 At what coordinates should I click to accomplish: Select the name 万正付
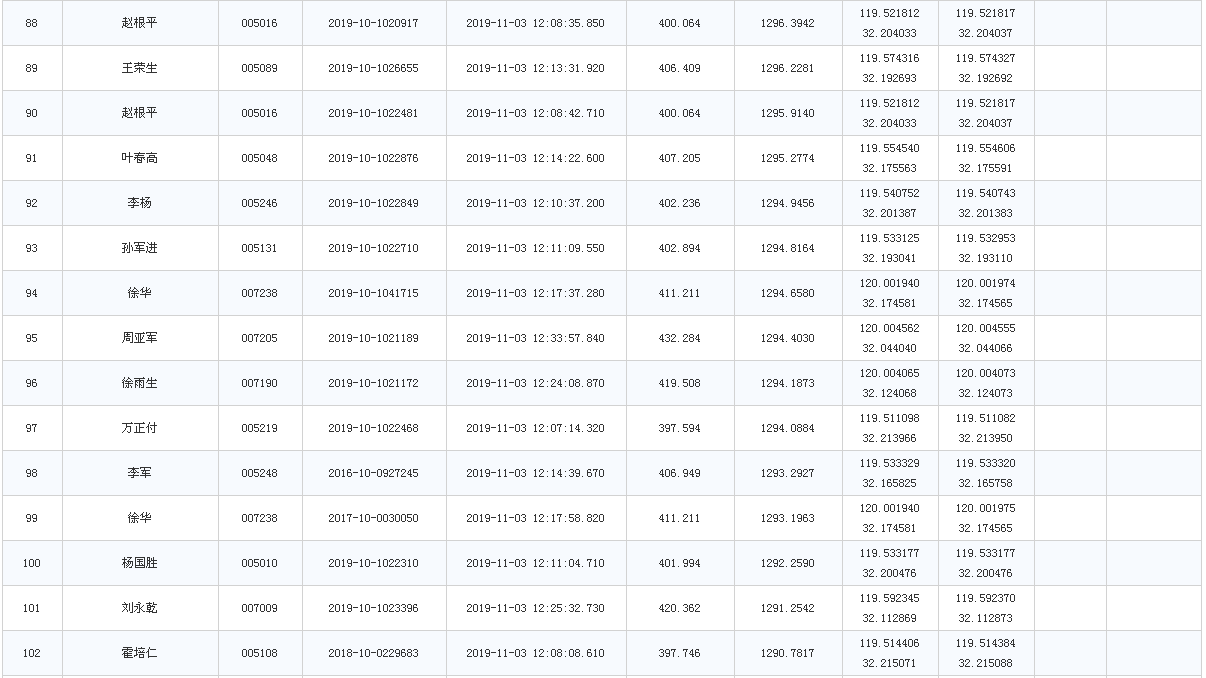coord(139,428)
